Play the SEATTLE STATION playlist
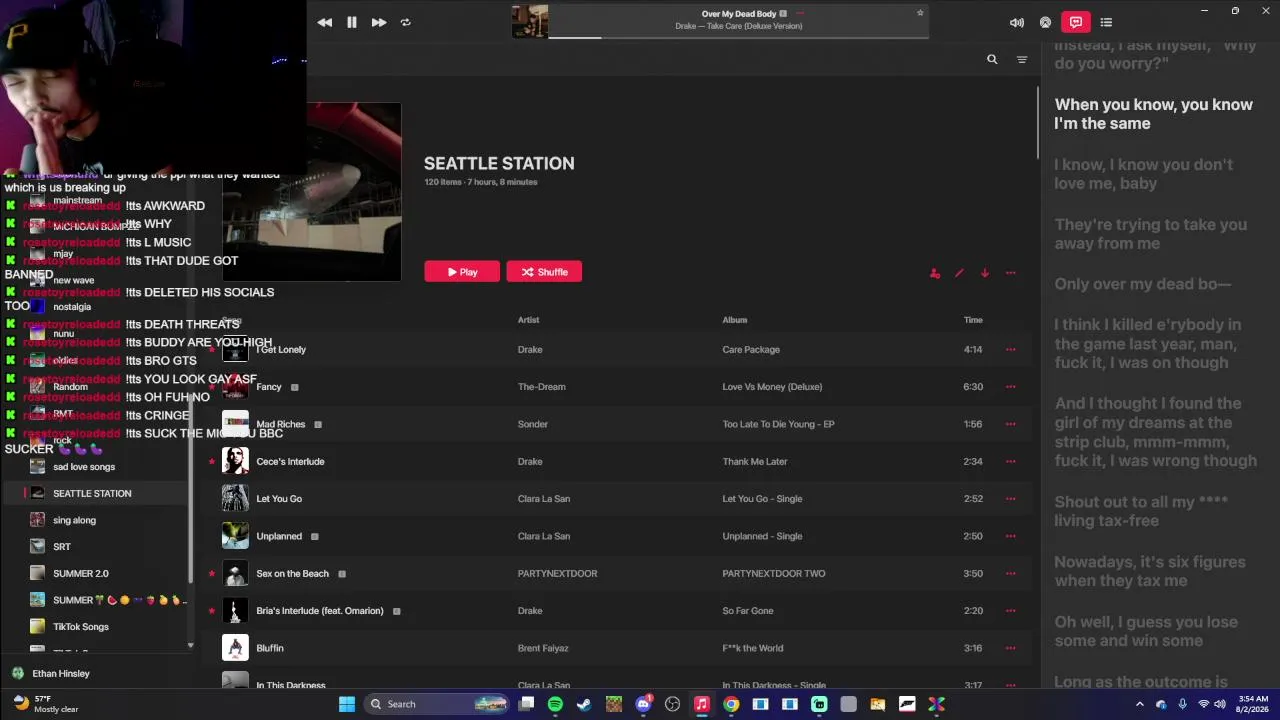 click(462, 272)
